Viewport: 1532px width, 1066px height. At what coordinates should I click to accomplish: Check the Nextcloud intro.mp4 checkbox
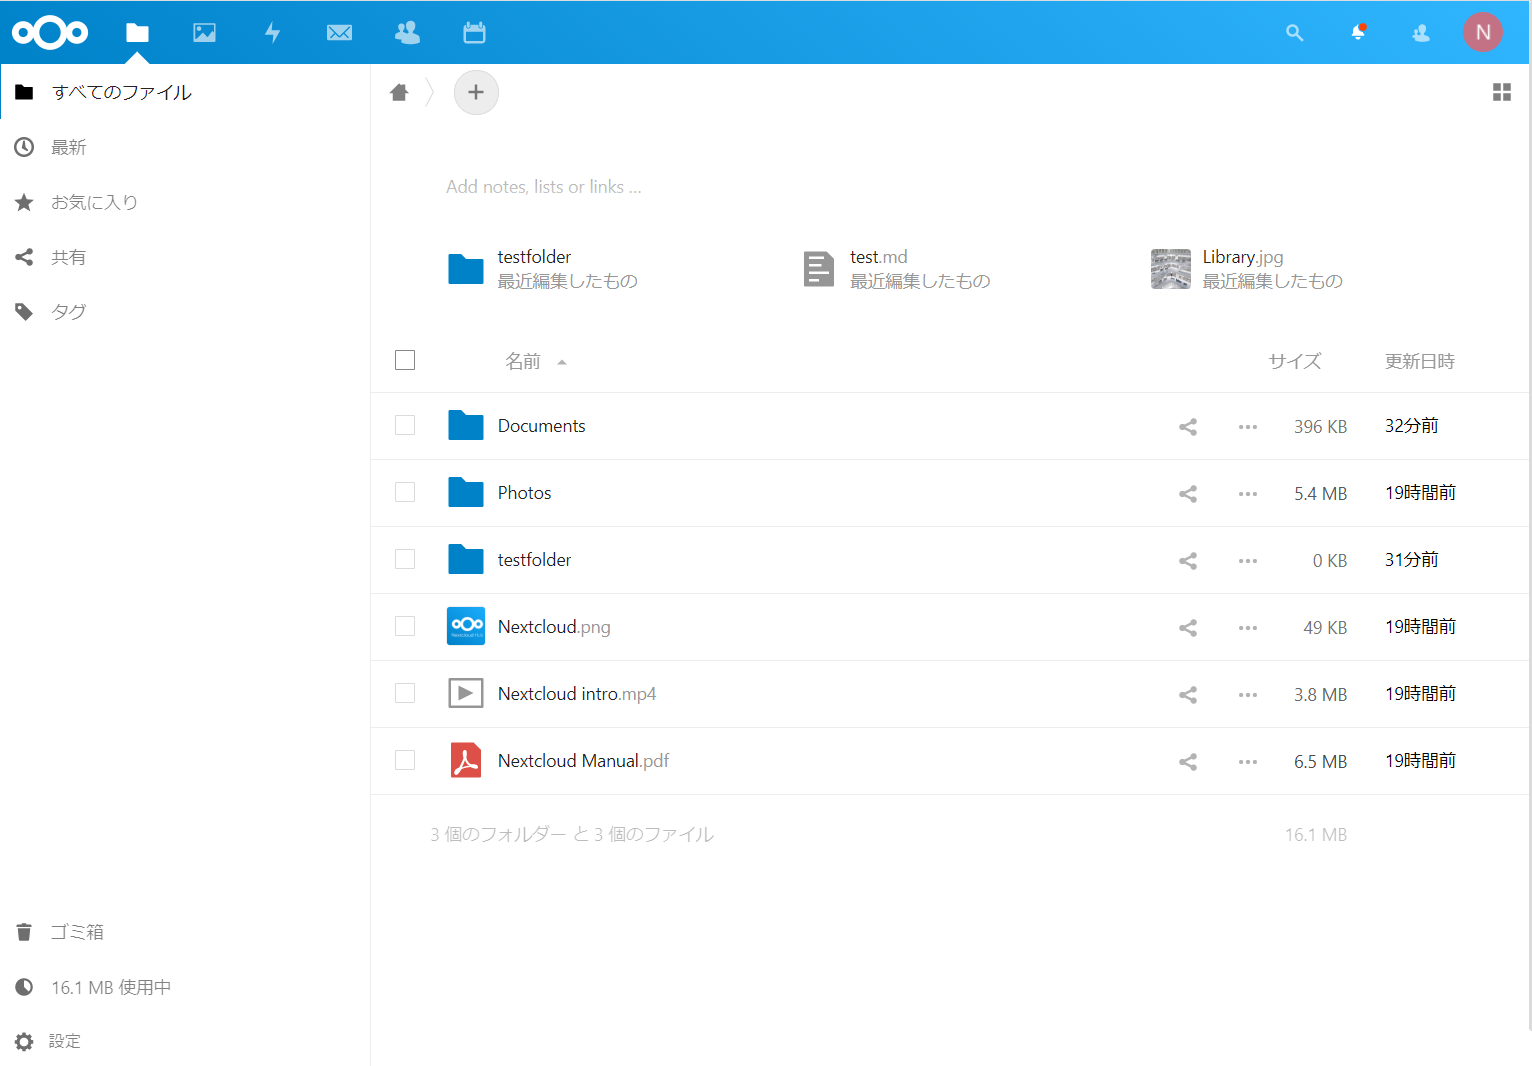(x=405, y=693)
